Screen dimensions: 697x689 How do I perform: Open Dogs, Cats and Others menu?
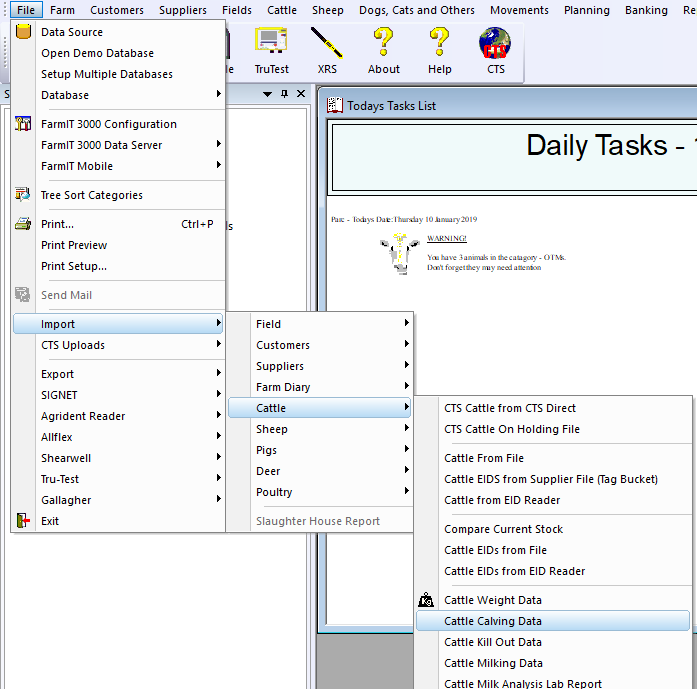click(x=417, y=10)
